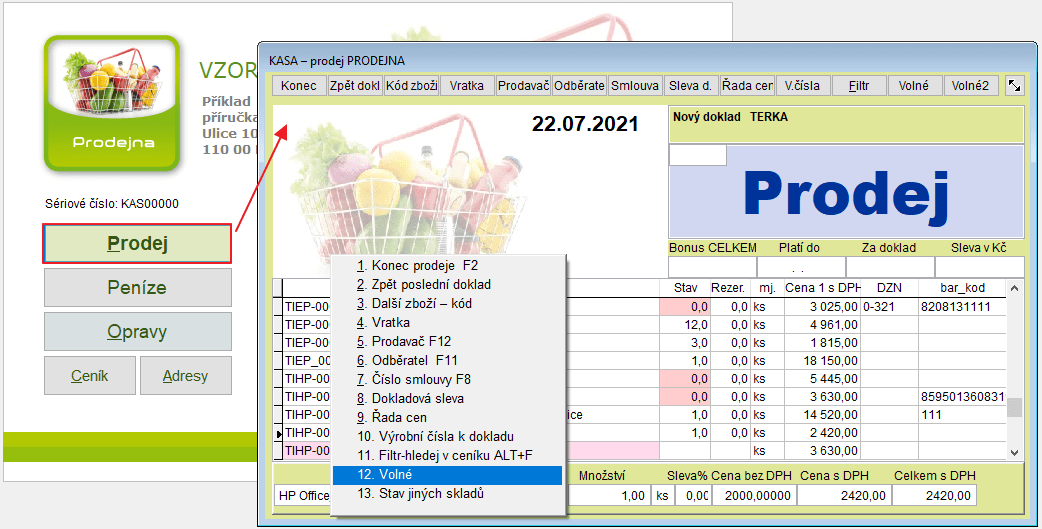Choose 4. Vratka in context menu

447,323
